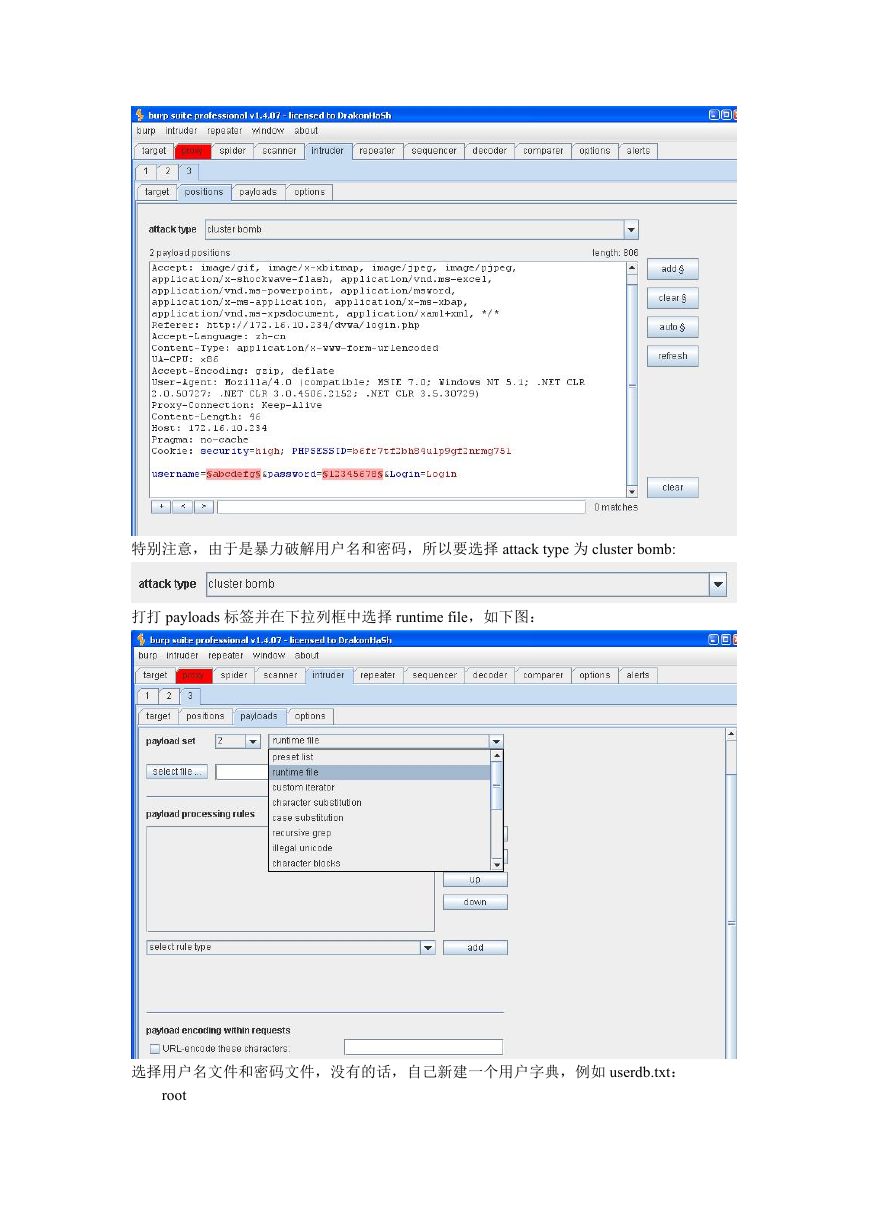
Task: Switch to the decoder tab in the payload-set window
Action: 489,675
